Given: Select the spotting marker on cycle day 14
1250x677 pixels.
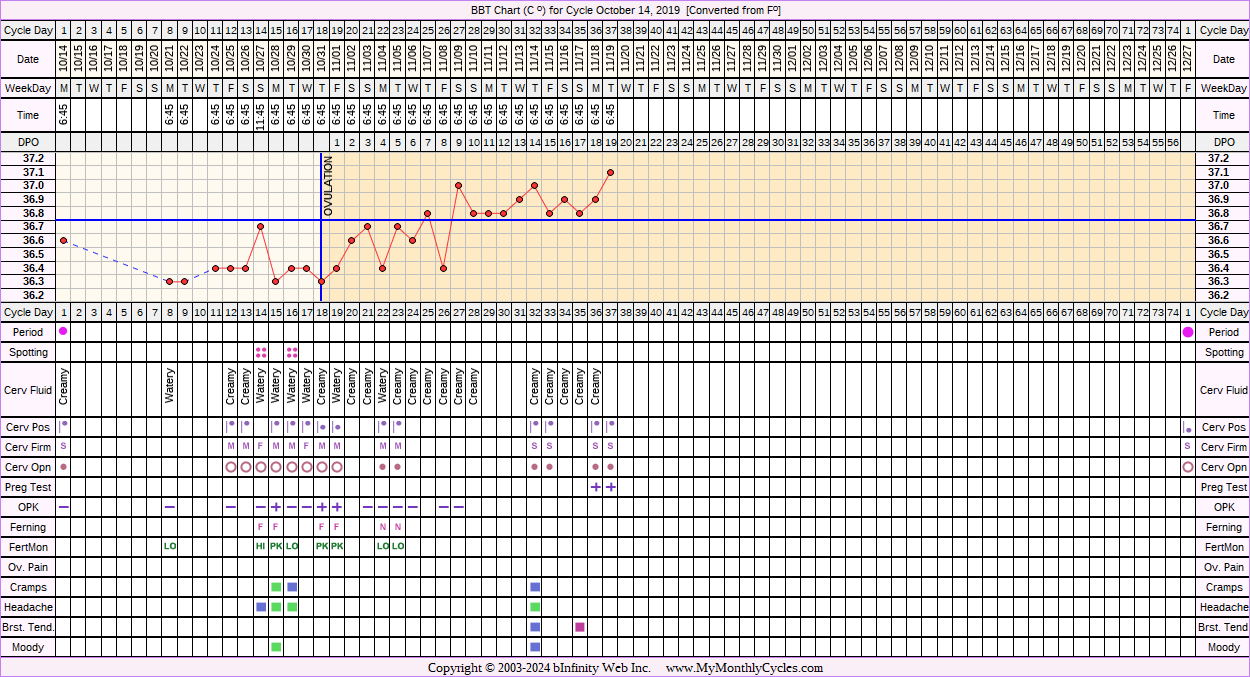Looking at the screenshot, I should pyautogui.click(x=261, y=352).
